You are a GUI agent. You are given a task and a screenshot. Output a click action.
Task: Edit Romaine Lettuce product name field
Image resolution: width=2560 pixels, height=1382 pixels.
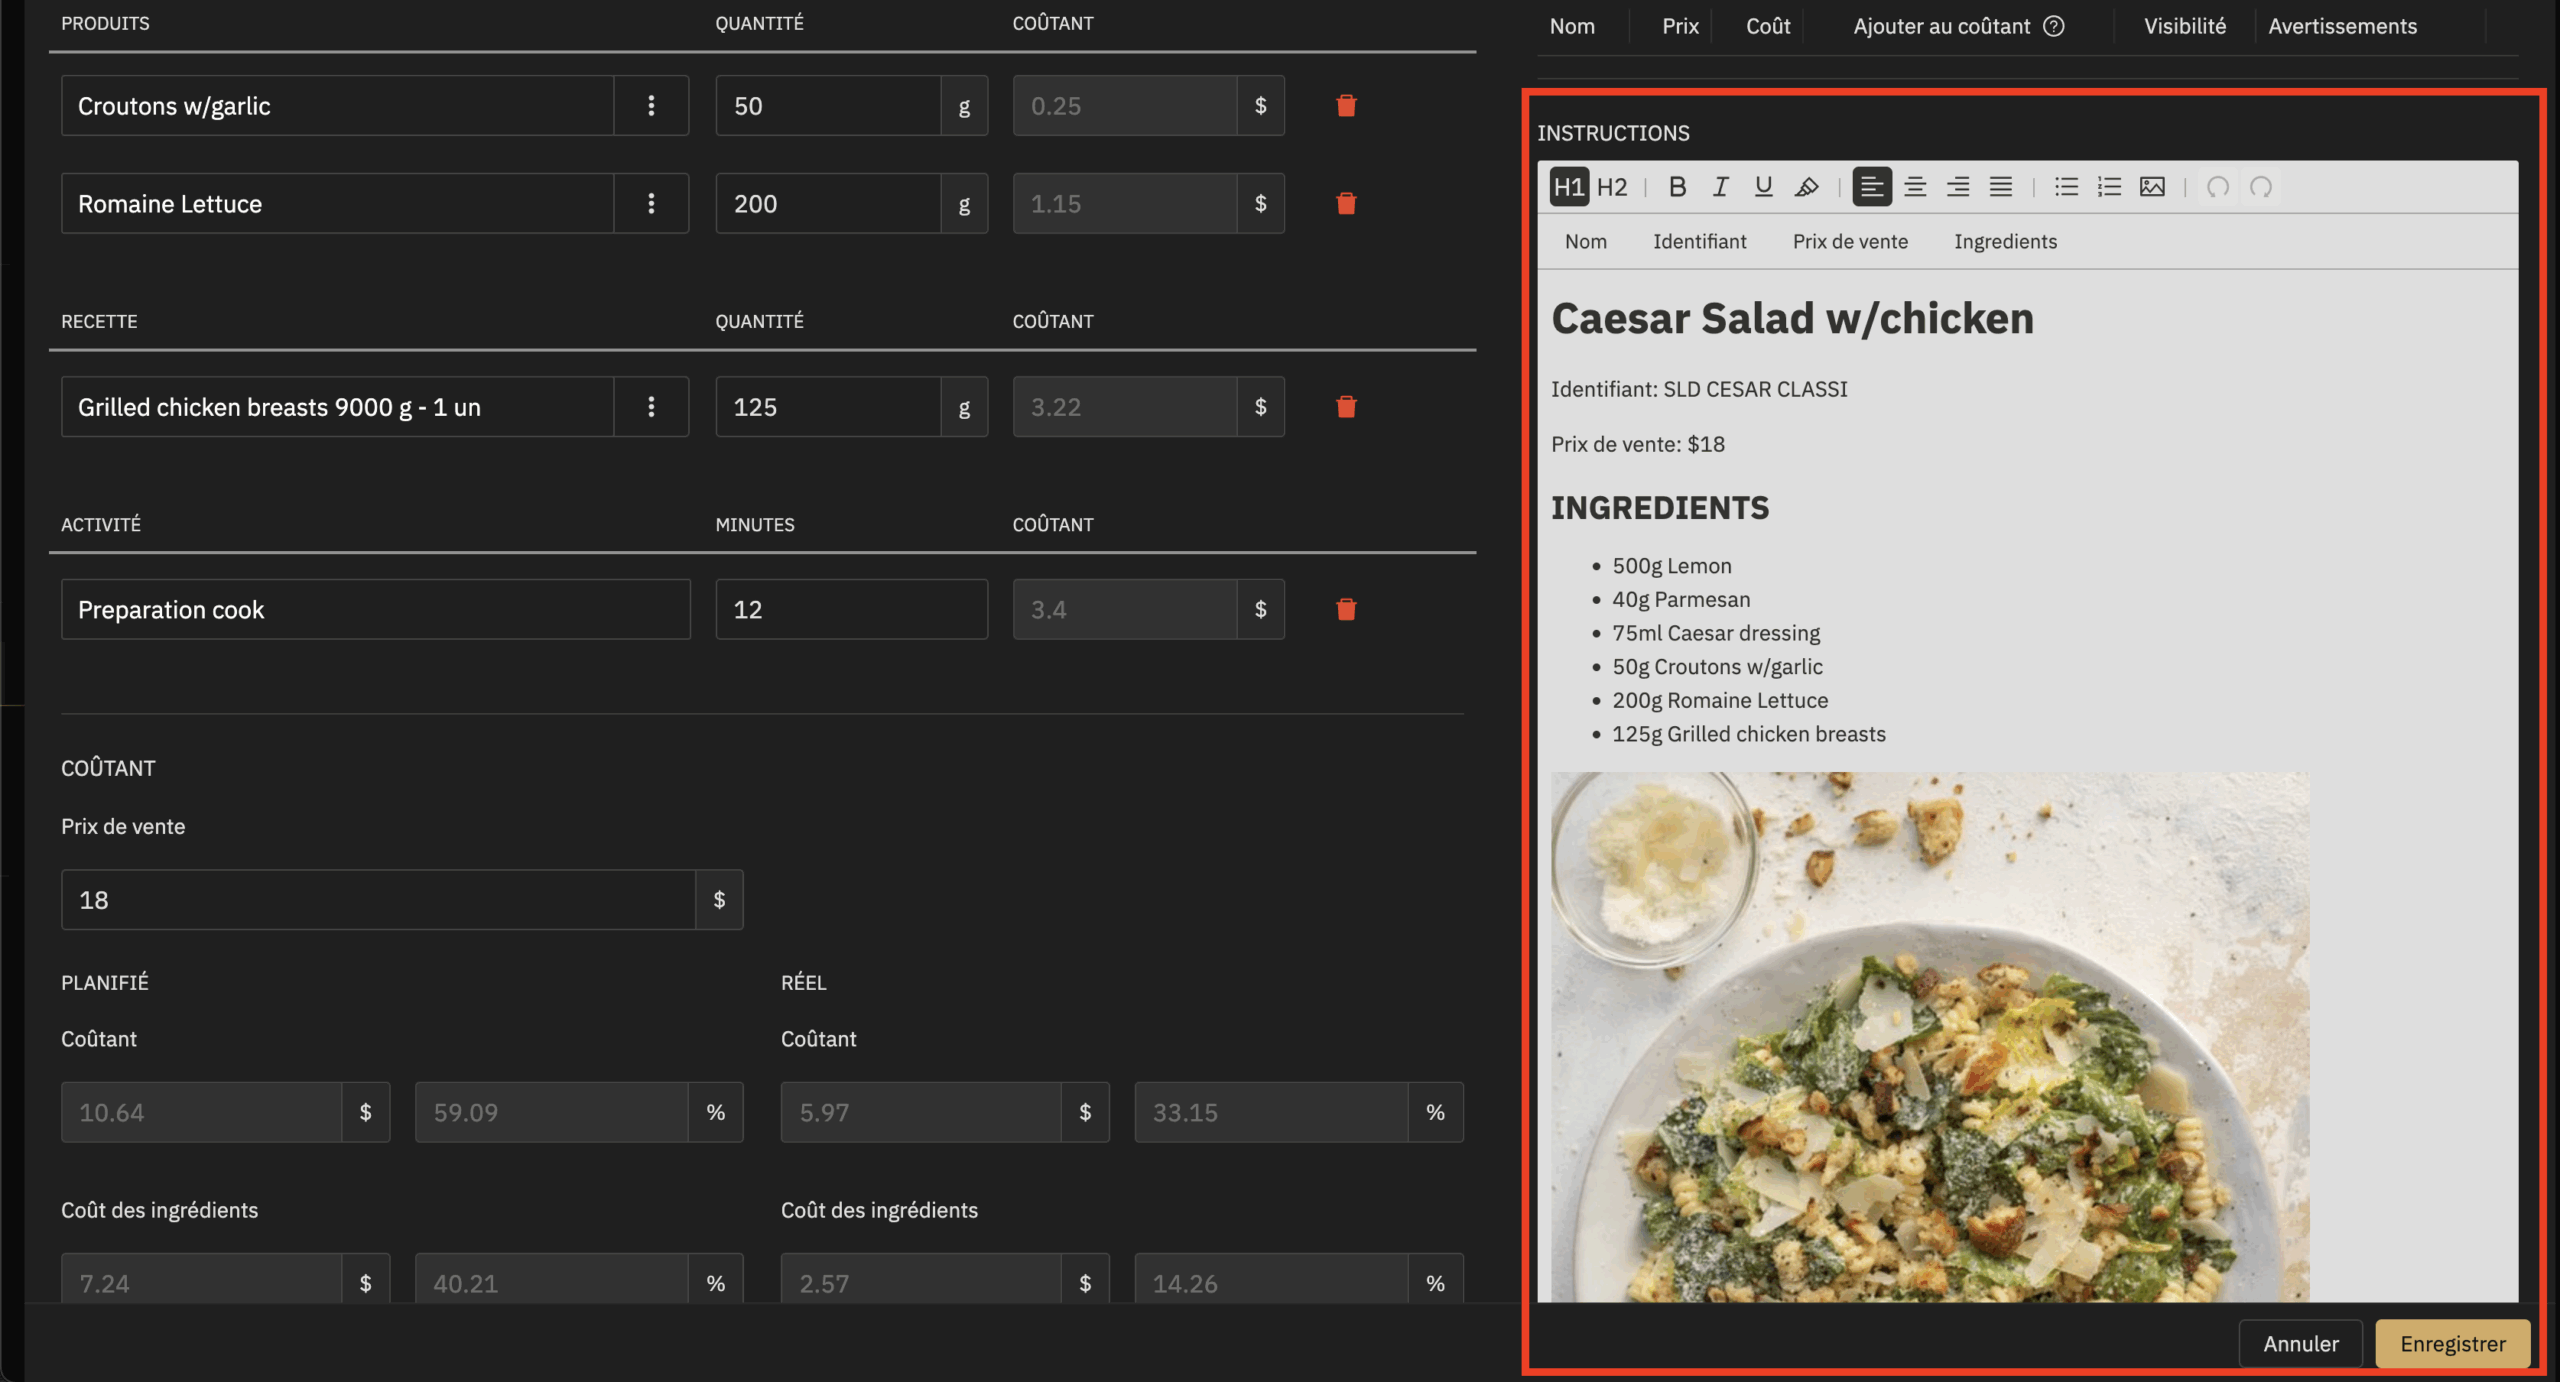(337, 203)
